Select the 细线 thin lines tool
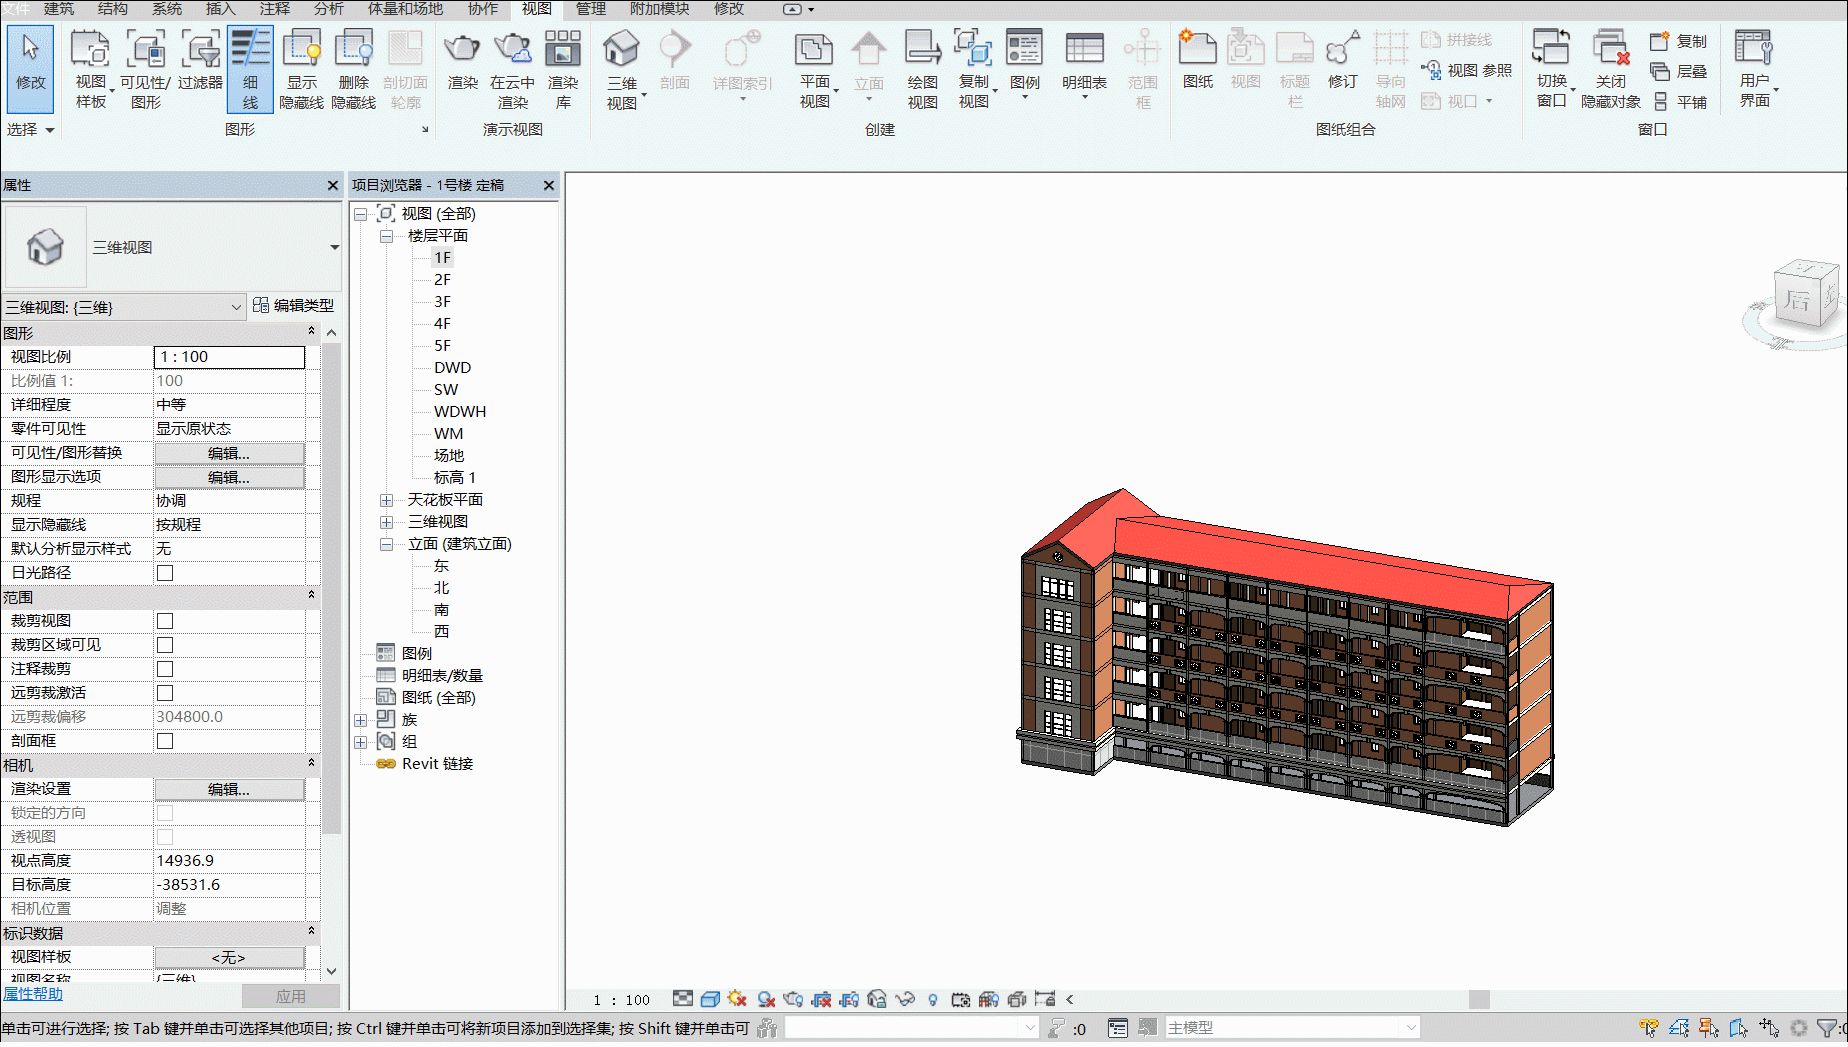The height and width of the screenshot is (1047, 1848). (x=250, y=69)
